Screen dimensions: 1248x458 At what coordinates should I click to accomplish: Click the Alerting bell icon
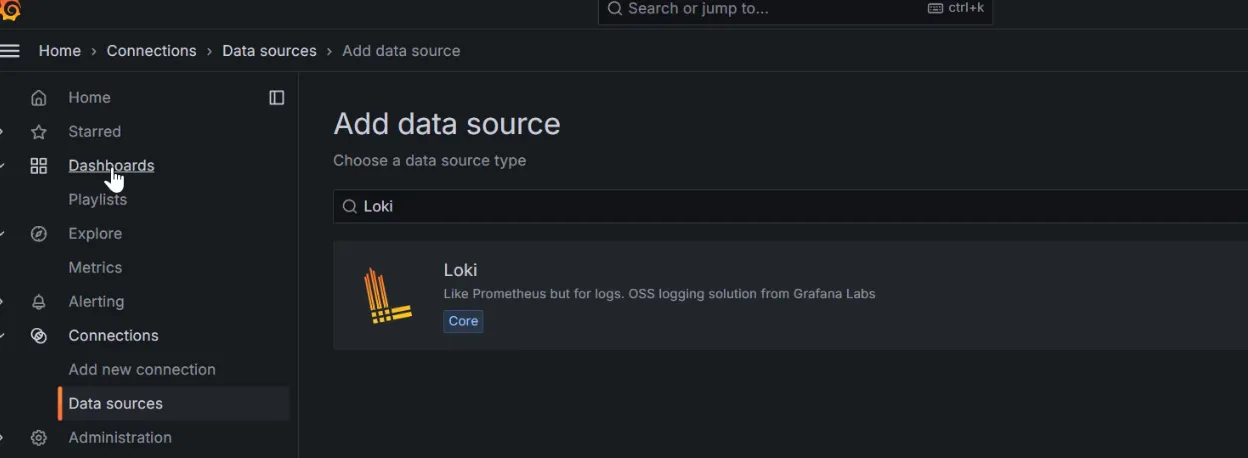click(x=39, y=302)
